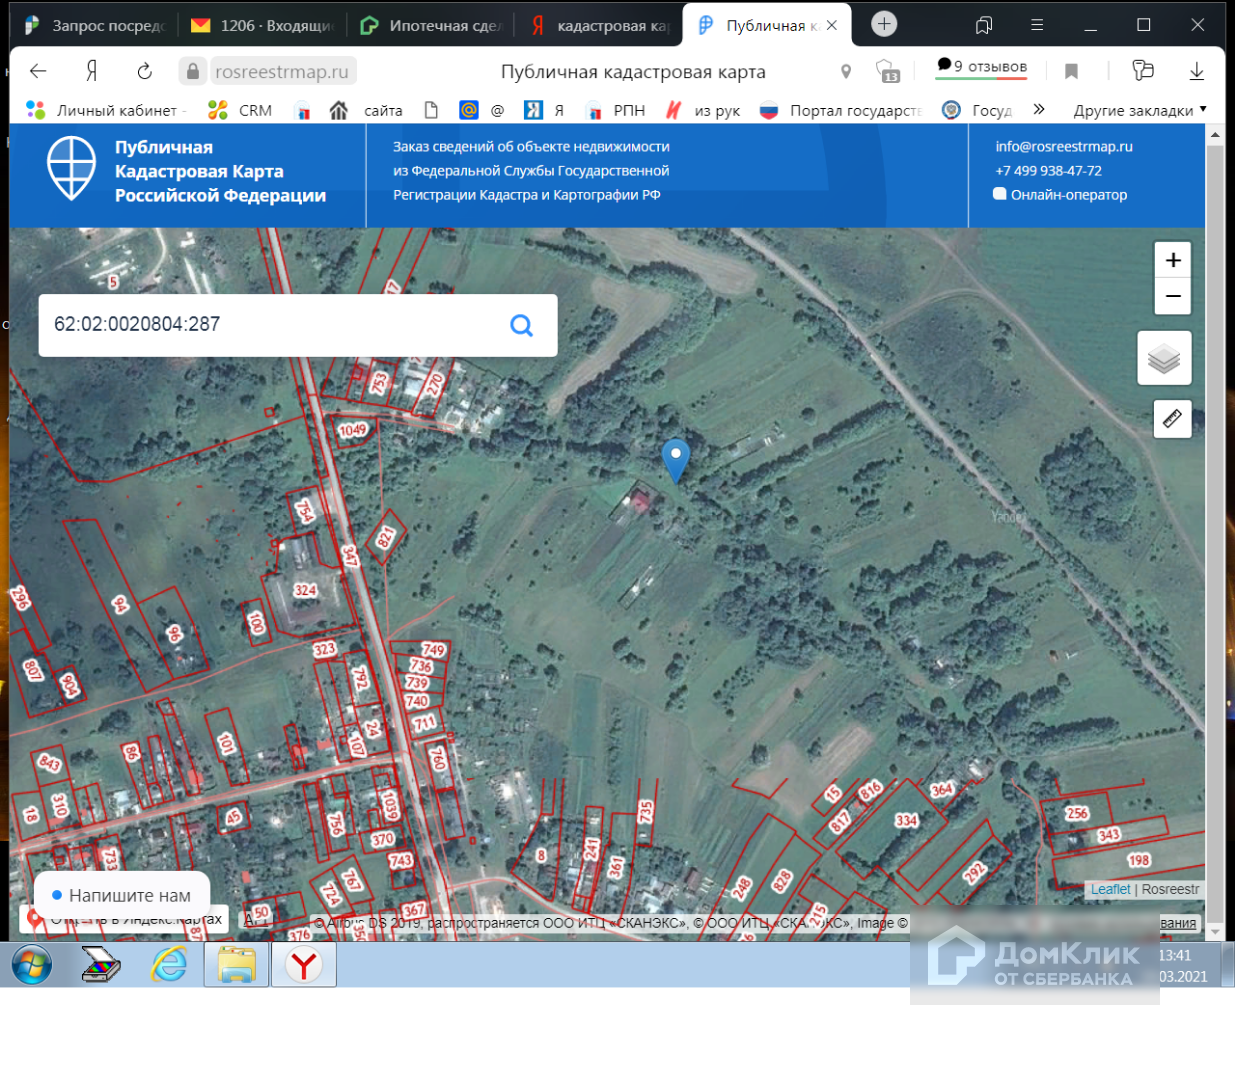Switch to the 1206 Входящие mail tab

264,26
